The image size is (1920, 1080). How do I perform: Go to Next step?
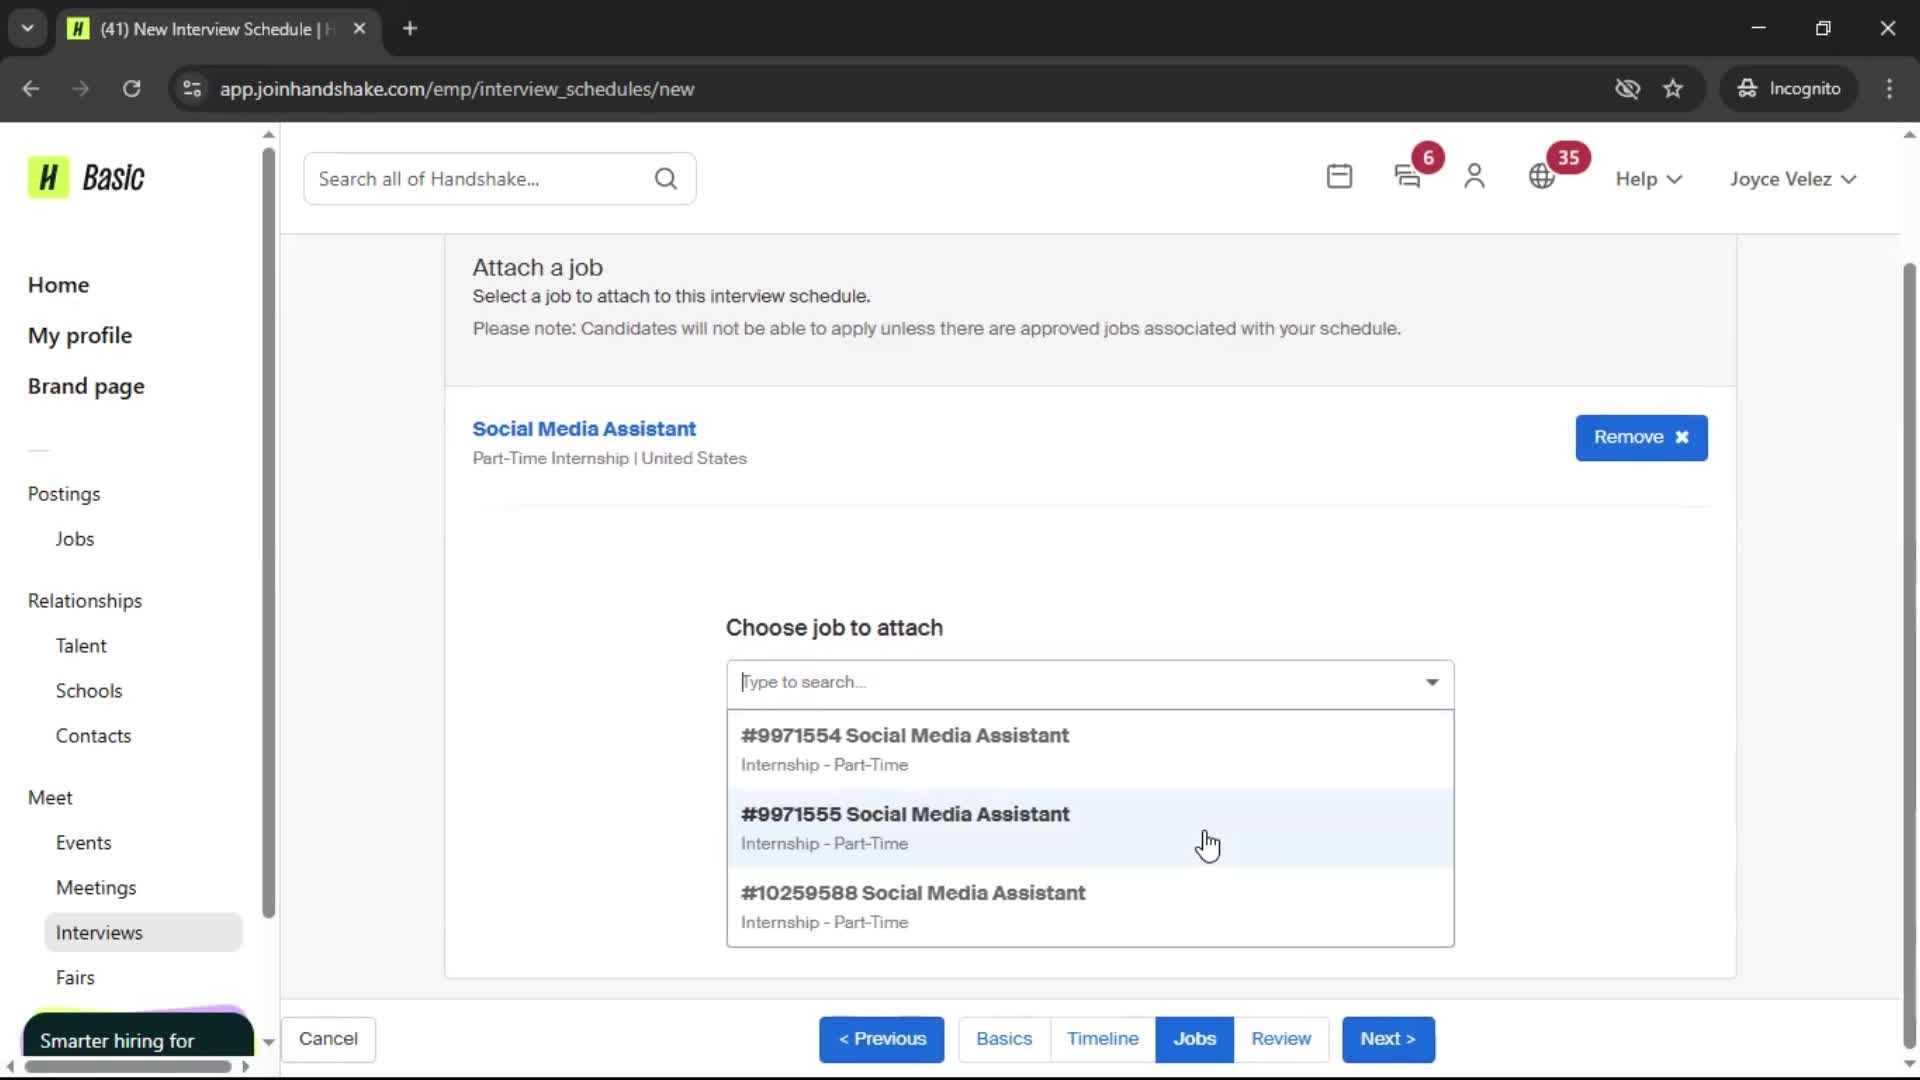tap(1388, 1039)
